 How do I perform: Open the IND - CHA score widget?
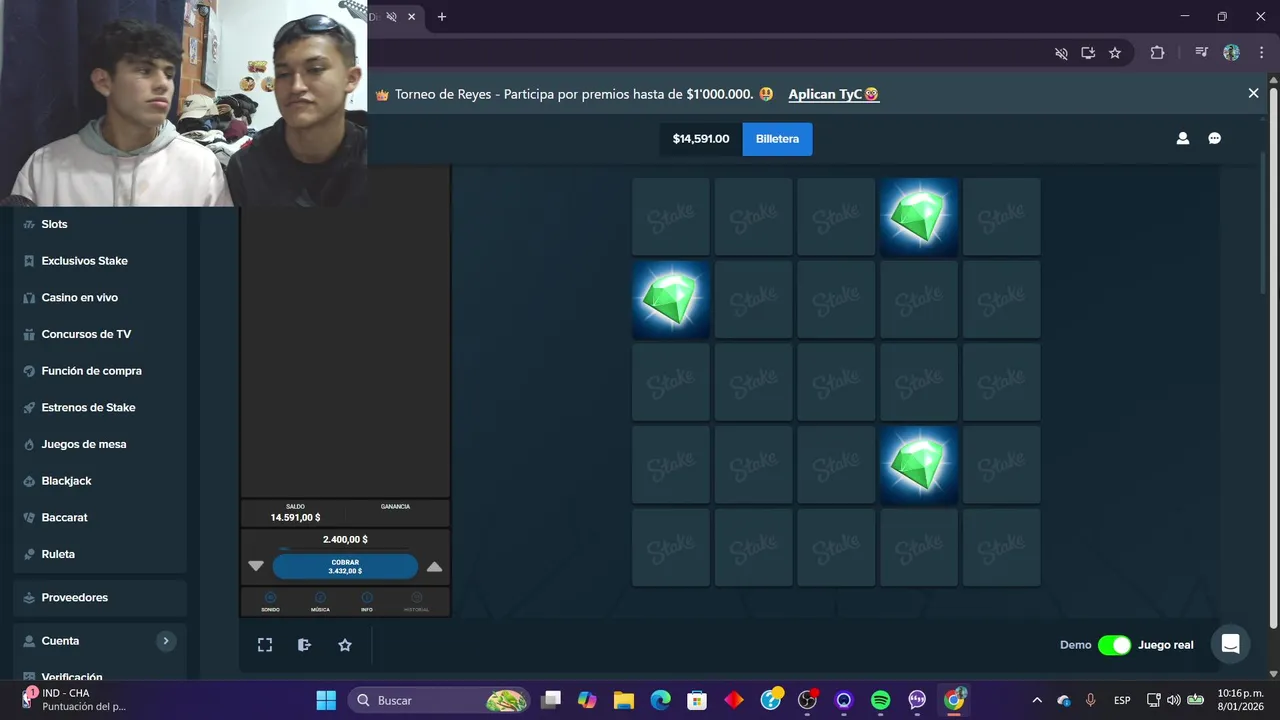[75, 699]
